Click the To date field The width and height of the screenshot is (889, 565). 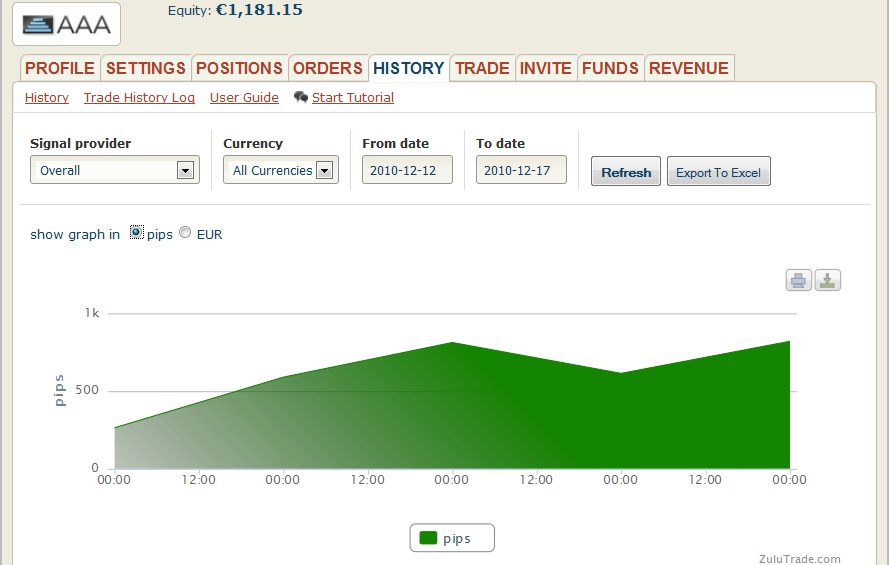click(521, 169)
